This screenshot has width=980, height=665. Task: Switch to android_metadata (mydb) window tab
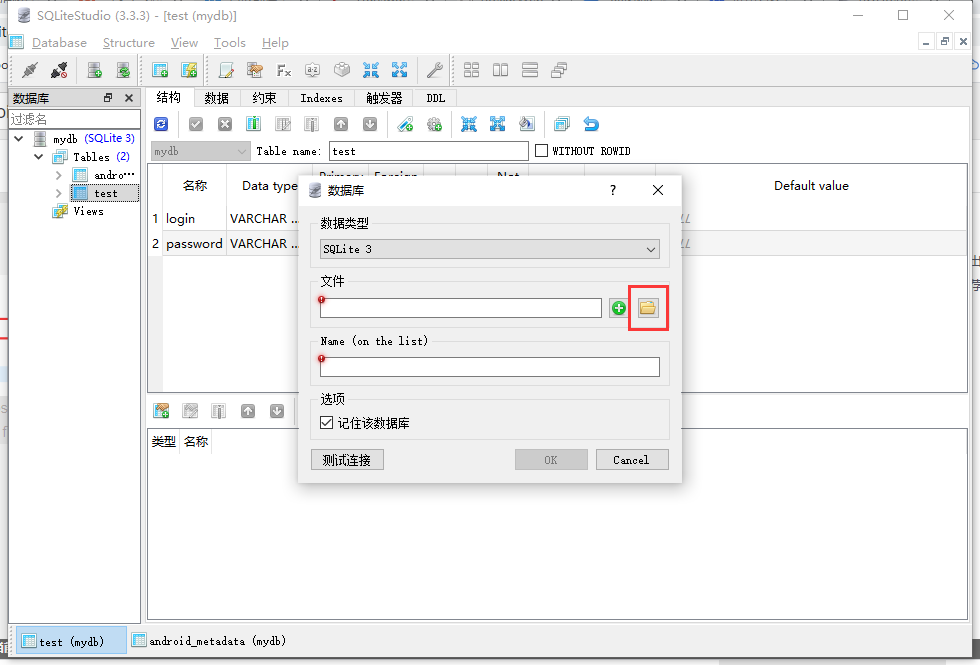[x=210, y=641]
